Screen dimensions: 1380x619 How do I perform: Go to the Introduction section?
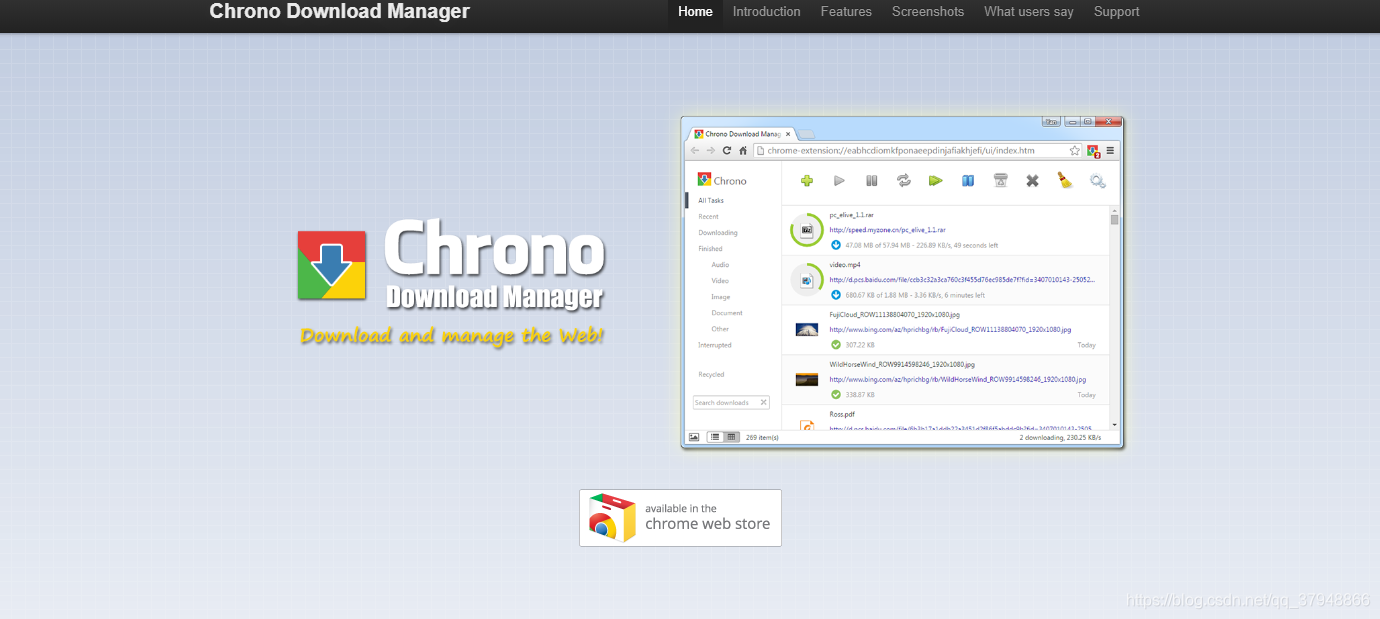click(x=766, y=12)
